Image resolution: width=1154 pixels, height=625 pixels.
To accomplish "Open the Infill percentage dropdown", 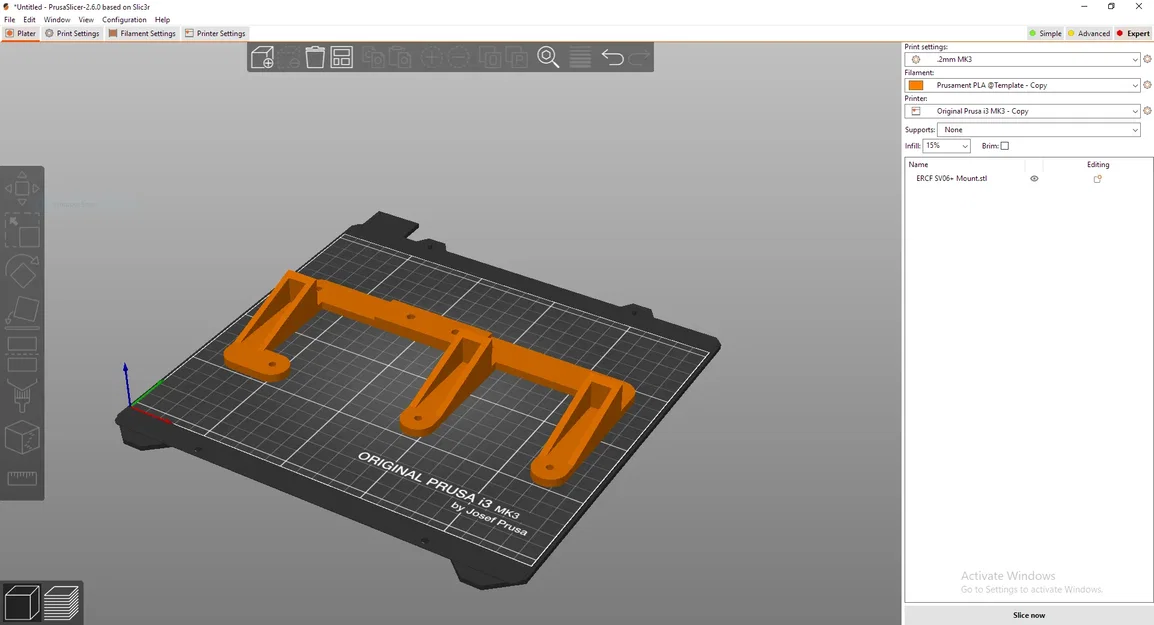I will (946, 146).
